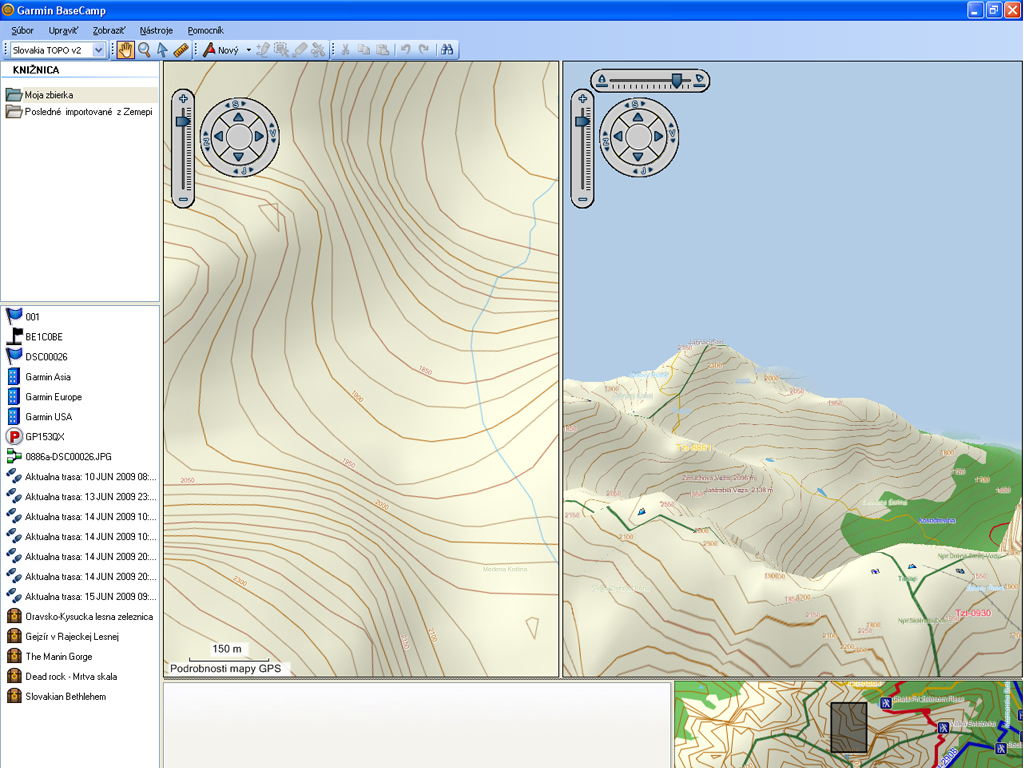
Task: Select the Garmin Europe waypoint
Action: 53,397
